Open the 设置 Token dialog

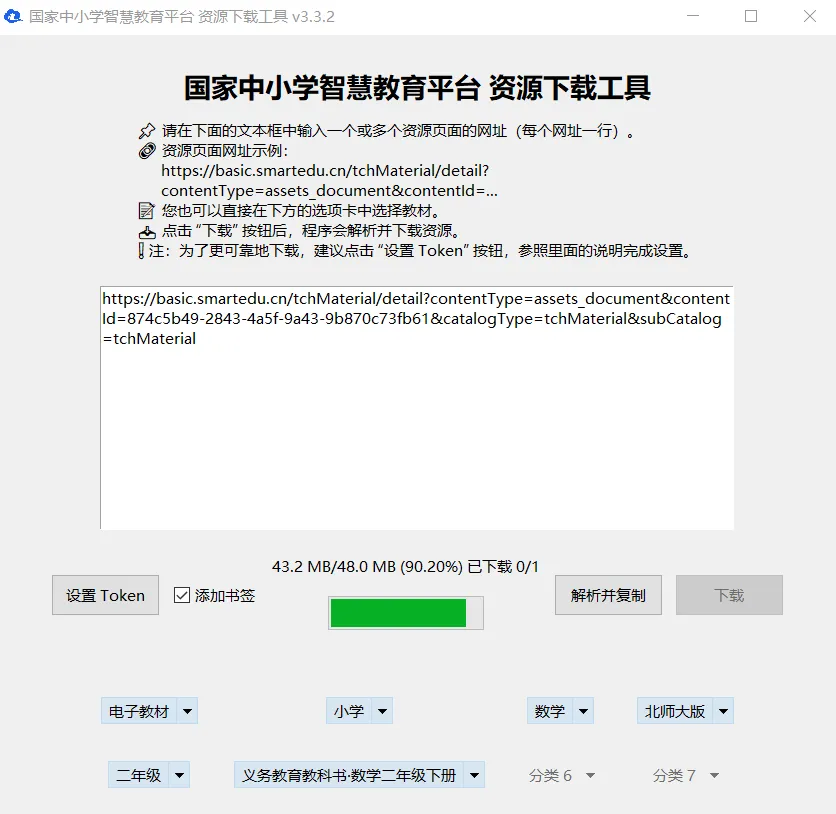(106, 595)
